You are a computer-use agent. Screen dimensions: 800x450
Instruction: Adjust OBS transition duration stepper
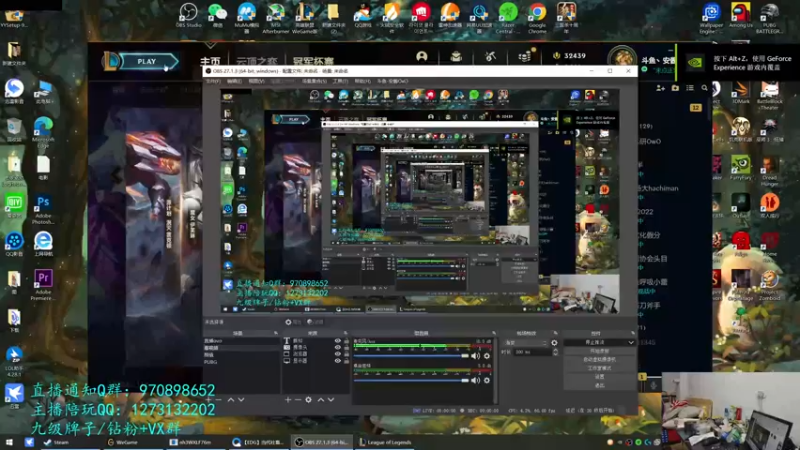pyautogui.click(x=556, y=352)
